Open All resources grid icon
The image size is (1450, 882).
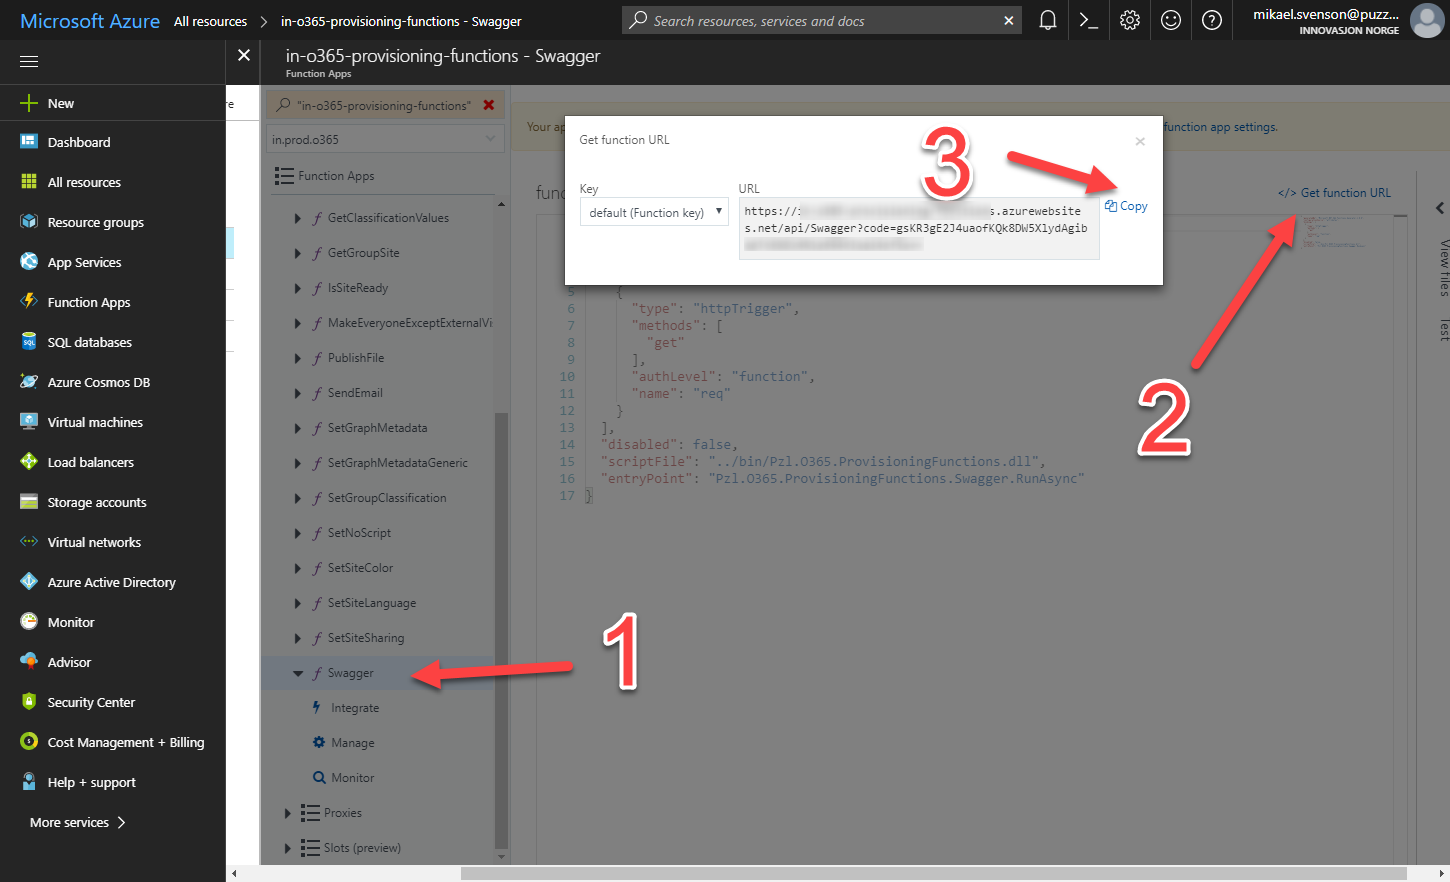pyautogui.click(x=29, y=182)
